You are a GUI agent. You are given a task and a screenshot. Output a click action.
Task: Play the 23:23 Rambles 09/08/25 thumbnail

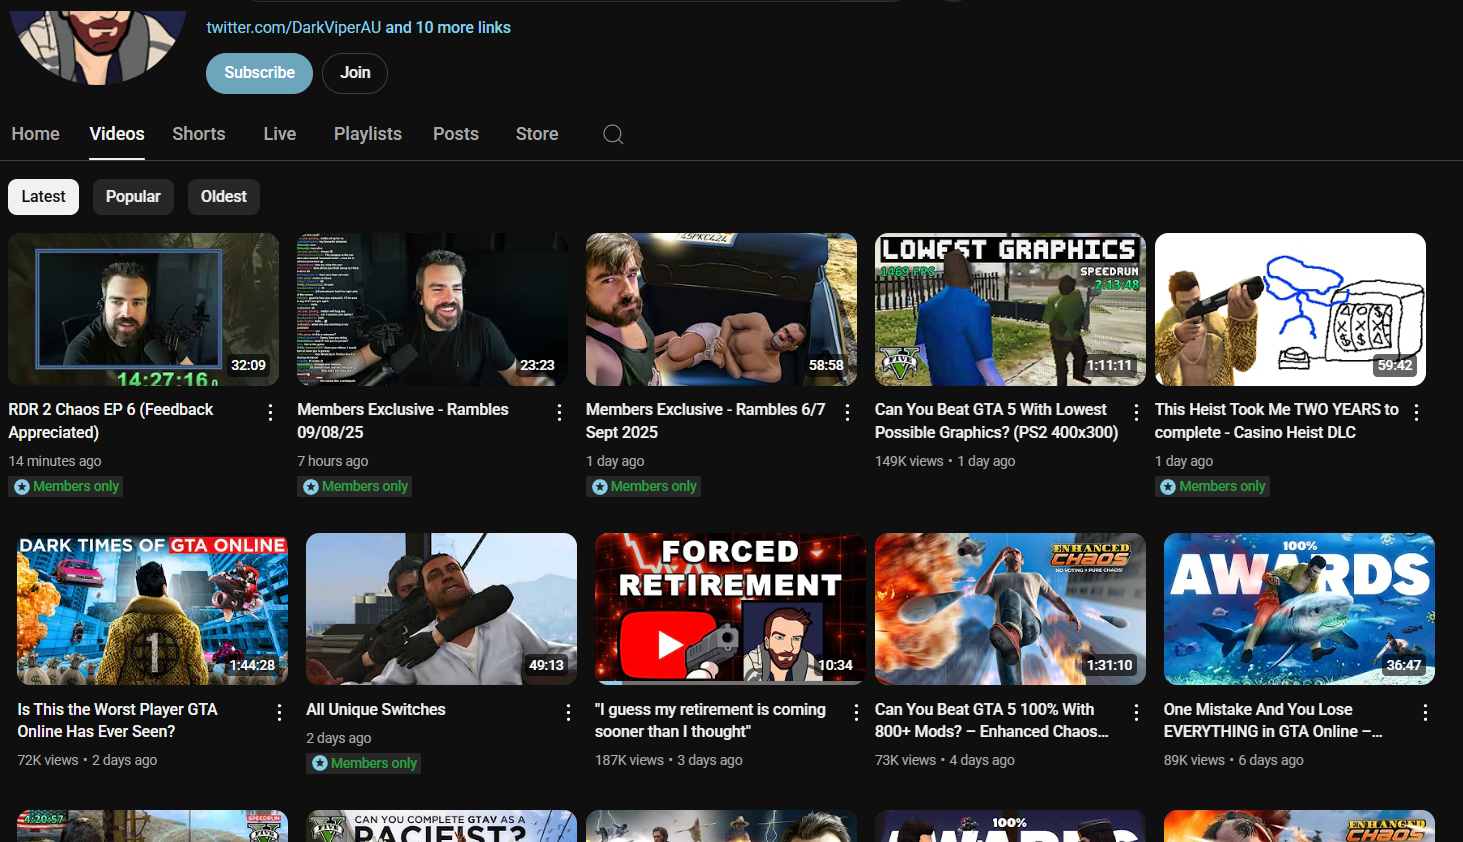(432, 309)
